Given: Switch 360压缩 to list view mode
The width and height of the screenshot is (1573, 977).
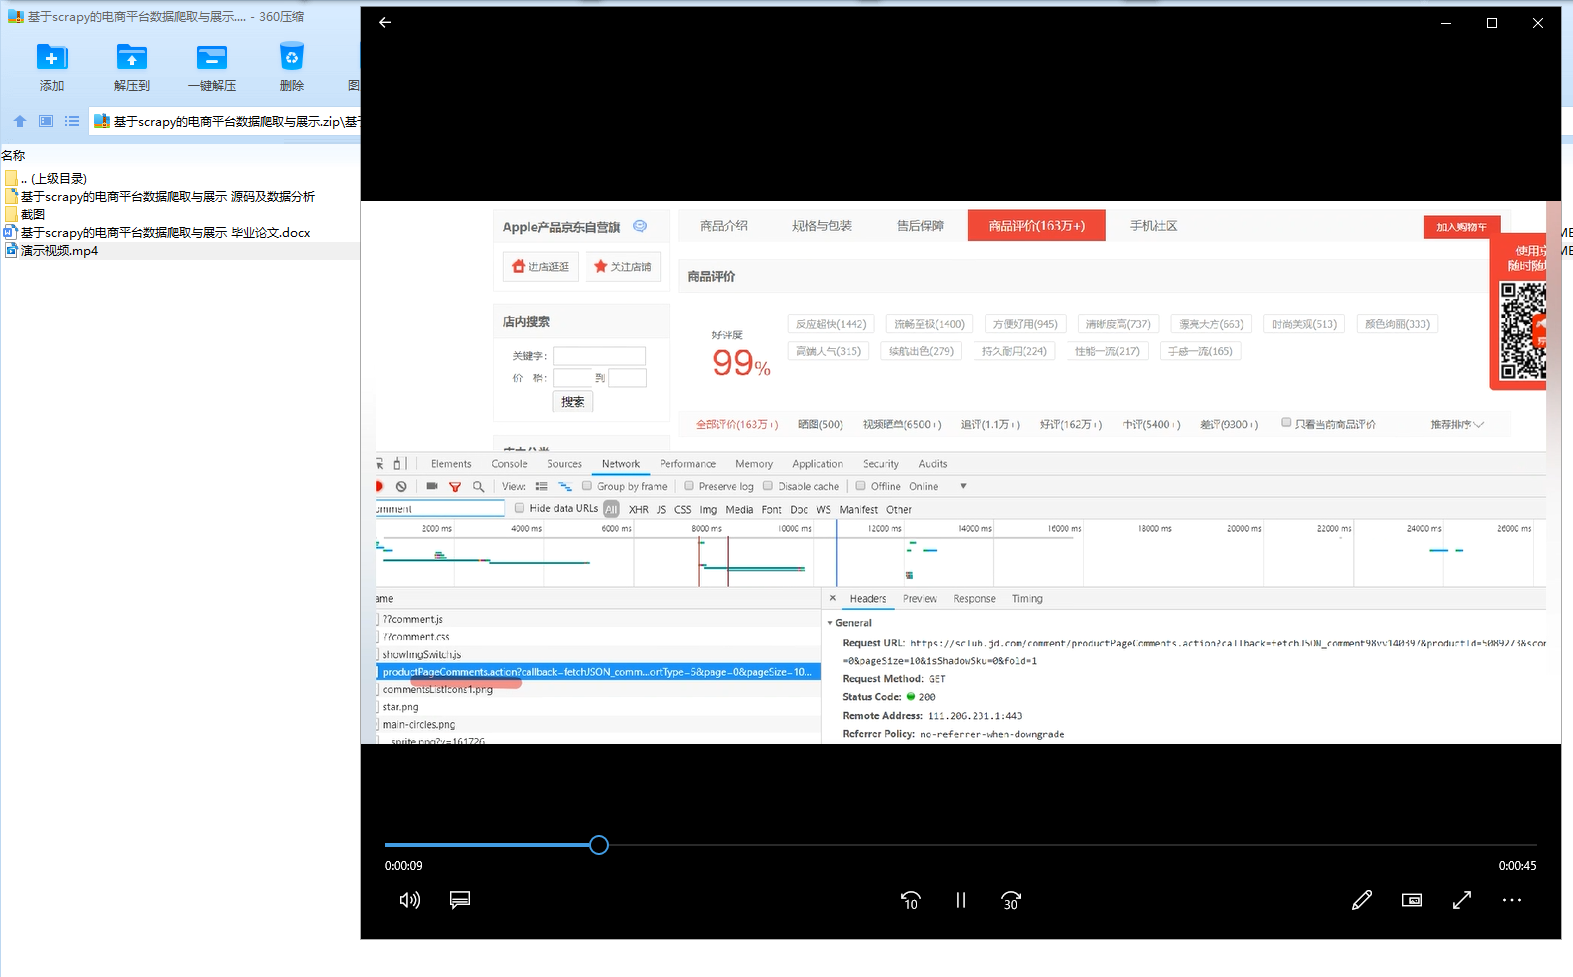Looking at the screenshot, I should click(x=72, y=121).
